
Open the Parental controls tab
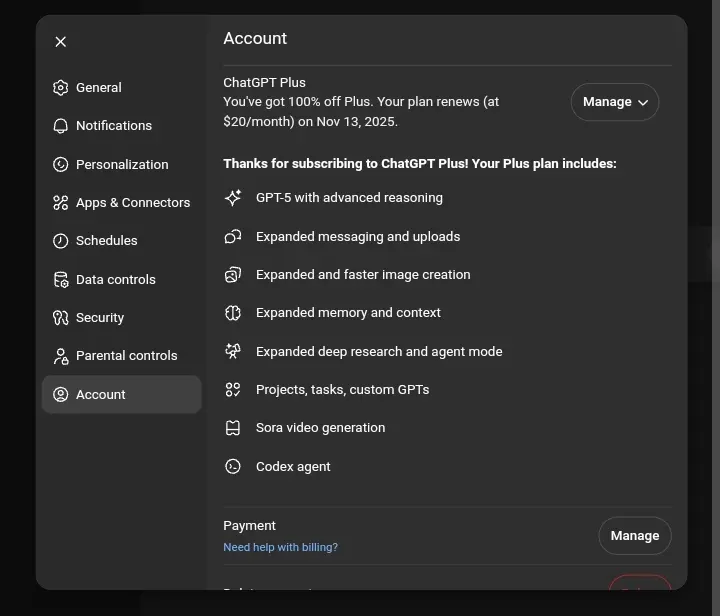coord(122,356)
